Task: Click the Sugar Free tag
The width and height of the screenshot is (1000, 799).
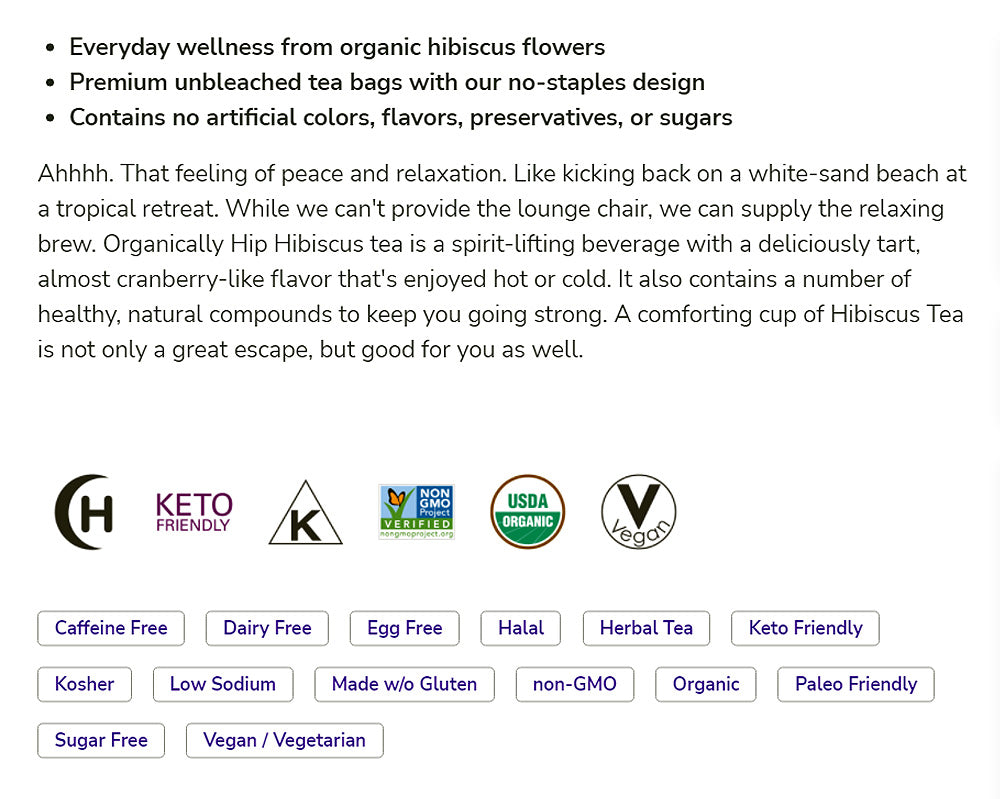Action: coord(101,740)
